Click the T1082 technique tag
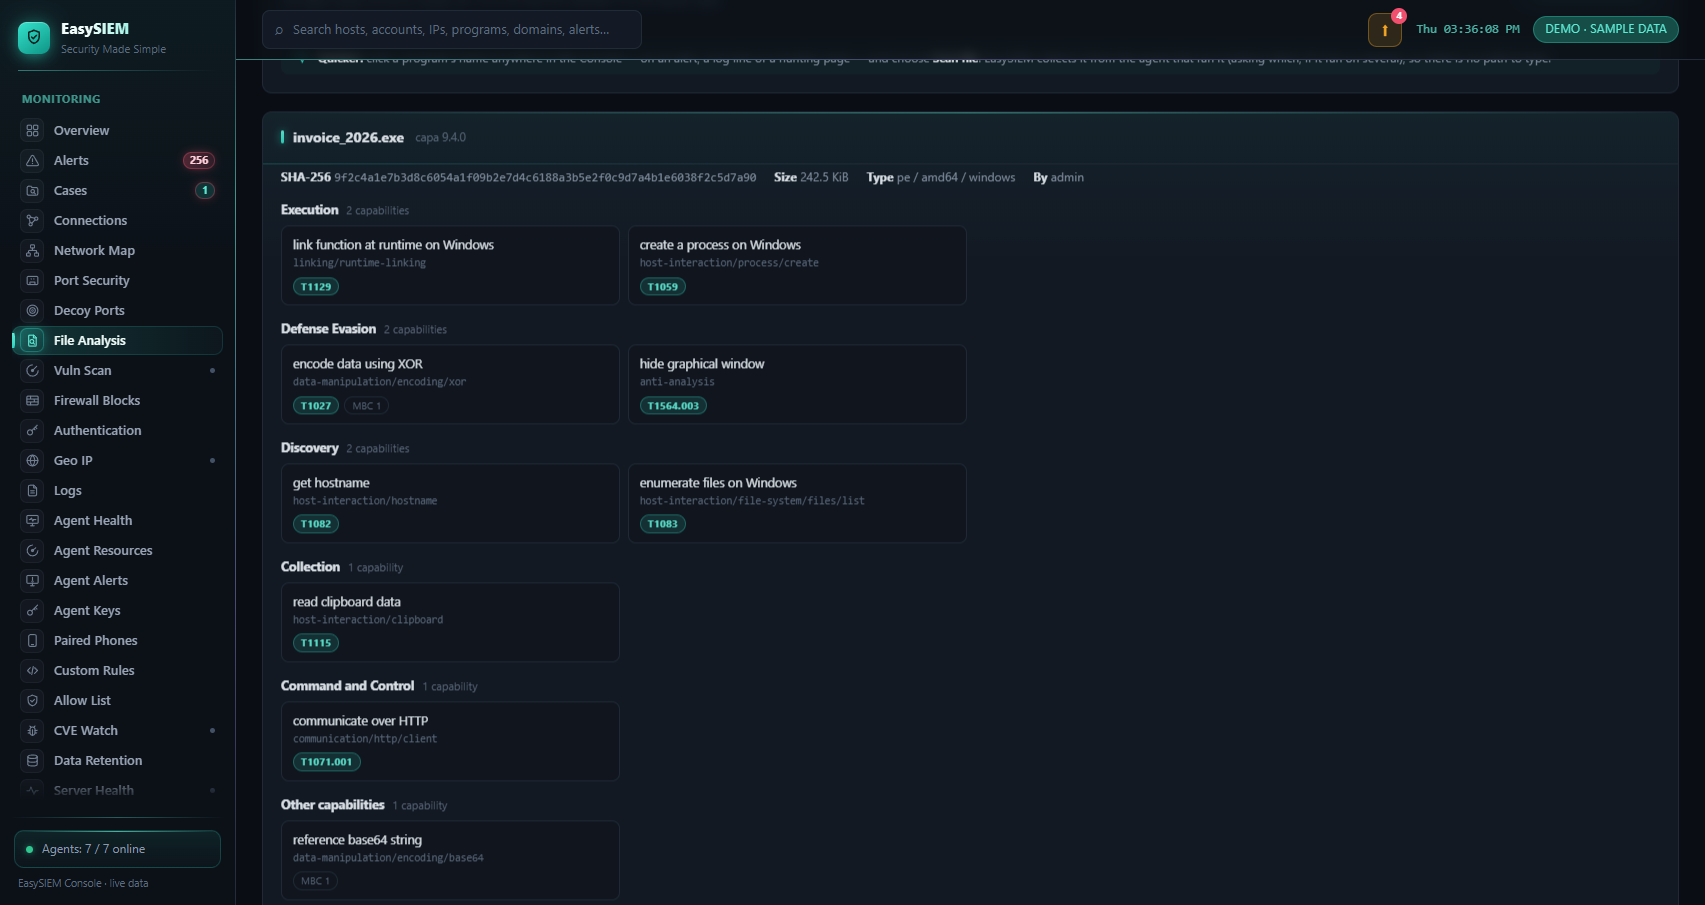1705x905 pixels. click(x=316, y=524)
